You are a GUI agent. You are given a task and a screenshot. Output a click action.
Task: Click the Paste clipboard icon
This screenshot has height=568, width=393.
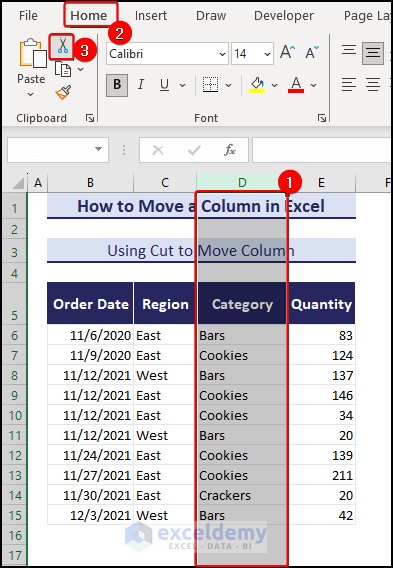(x=32, y=53)
